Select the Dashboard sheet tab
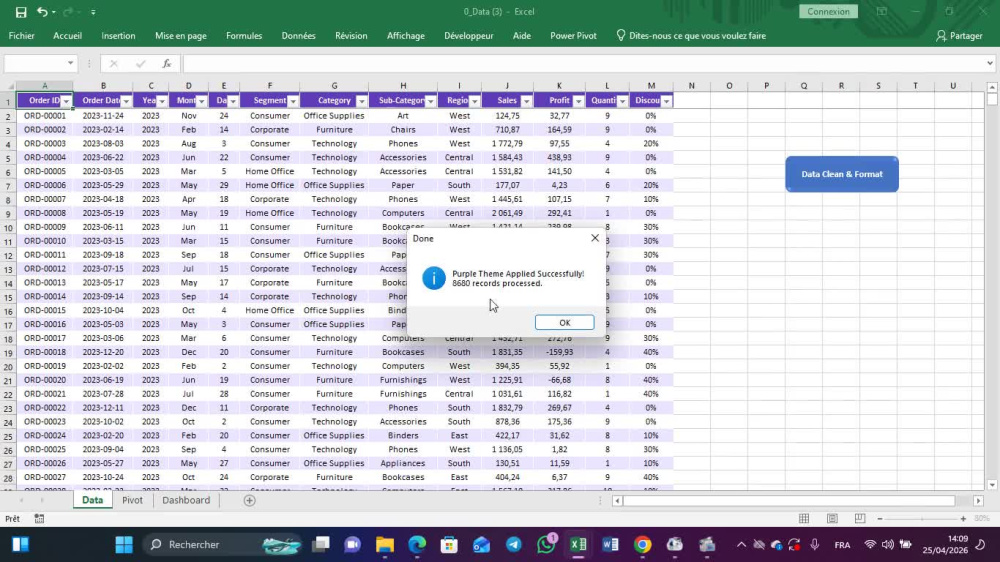Viewport: 1000px width, 562px height. point(186,500)
